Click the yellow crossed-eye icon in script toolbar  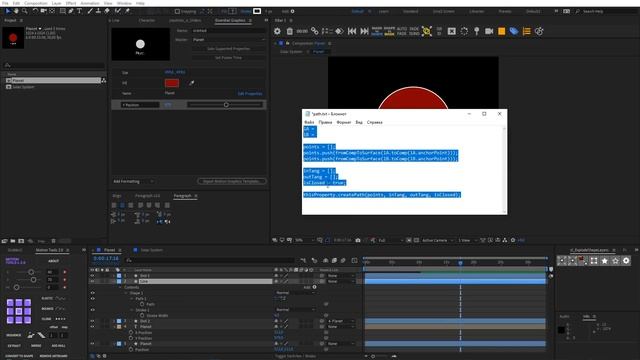pos(427,31)
